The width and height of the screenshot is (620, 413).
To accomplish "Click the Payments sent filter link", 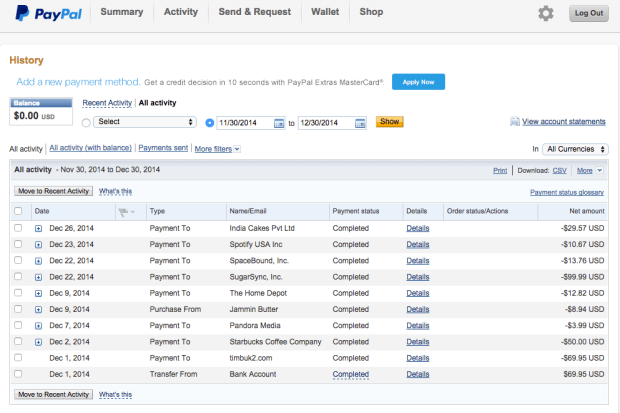I will pyautogui.click(x=163, y=148).
